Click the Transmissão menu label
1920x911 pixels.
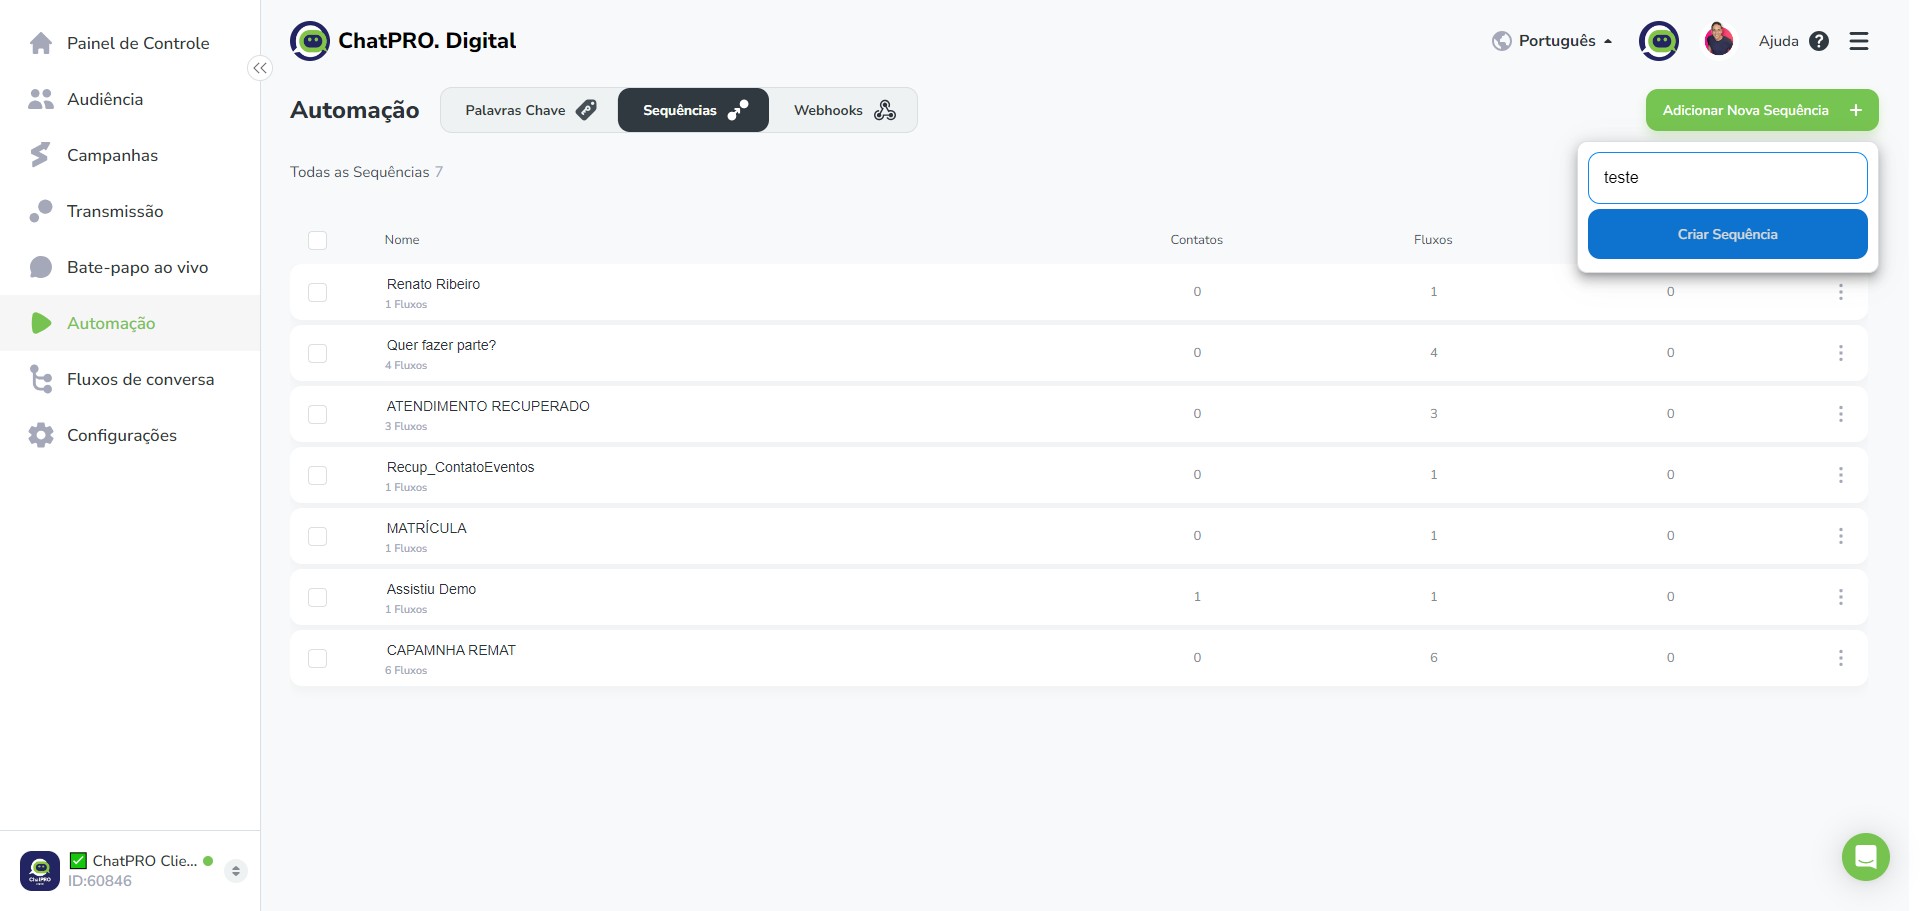point(115,211)
